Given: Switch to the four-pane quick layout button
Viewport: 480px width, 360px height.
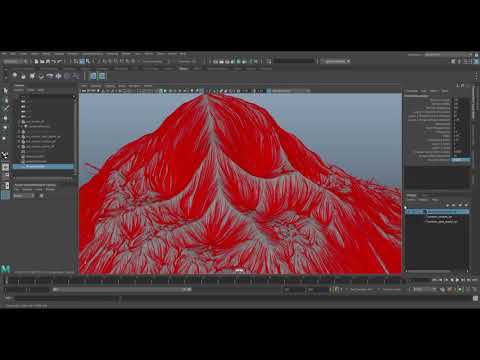Looking at the screenshot, I should click(x=5, y=176).
